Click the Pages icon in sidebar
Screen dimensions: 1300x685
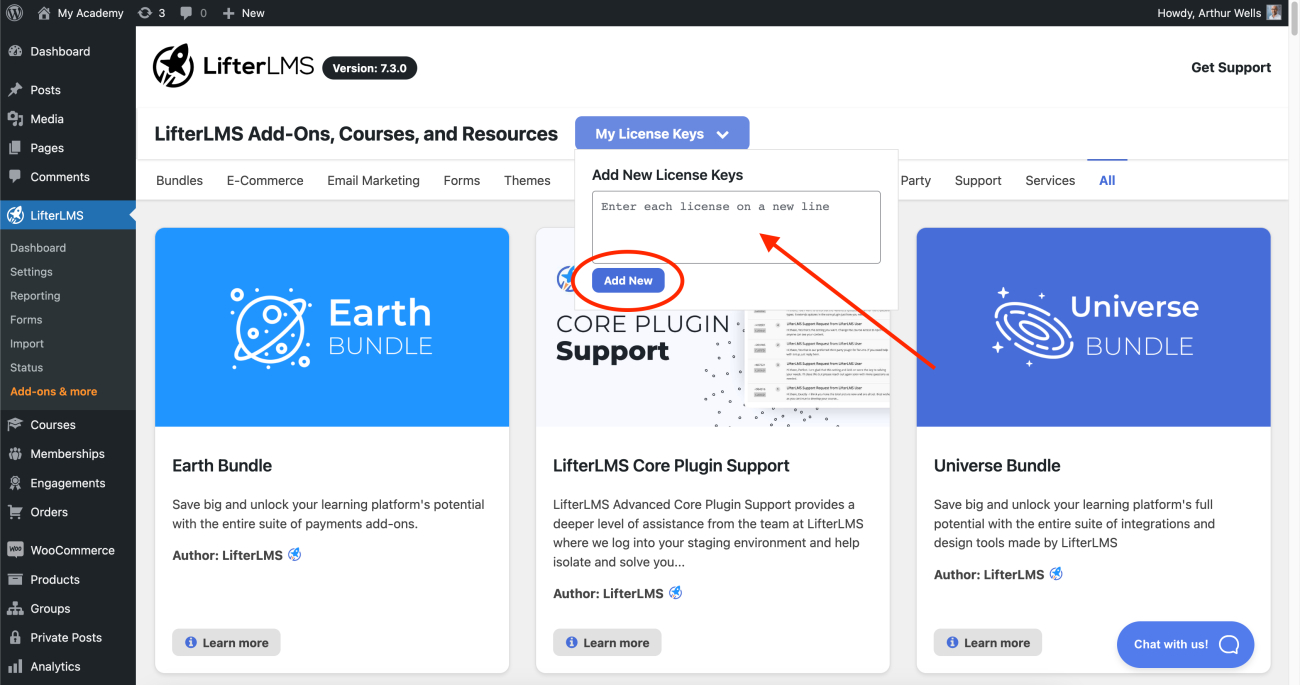[15, 148]
